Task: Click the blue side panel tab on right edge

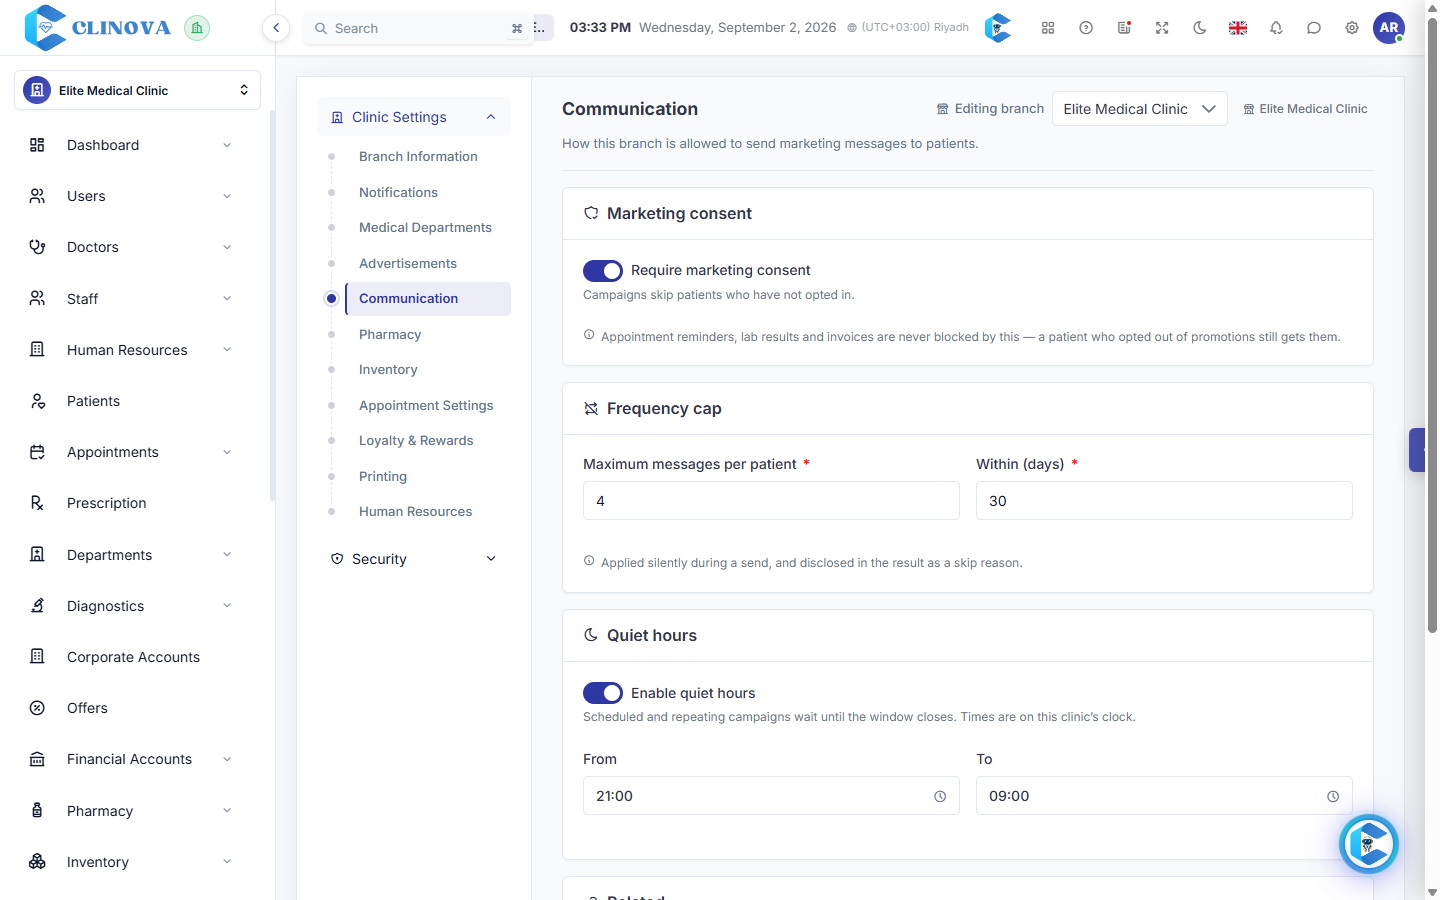Action: pos(1417,450)
